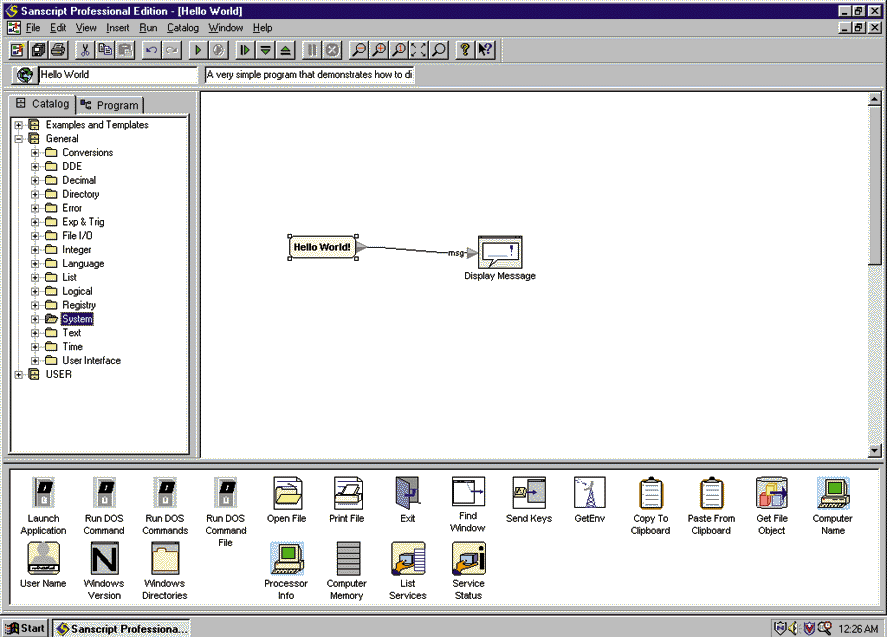Click the Help question mark icon
The height and width of the screenshot is (637, 887).
click(x=465, y=49)
